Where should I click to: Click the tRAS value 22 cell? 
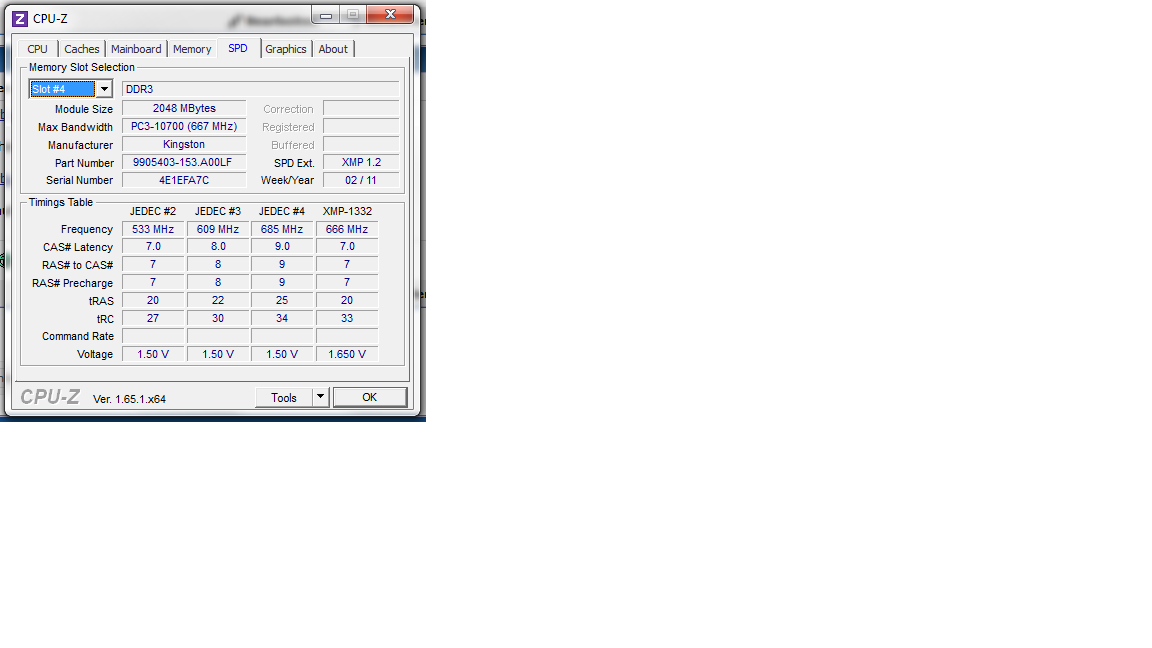pyautogui.click(x=217, y=300)
